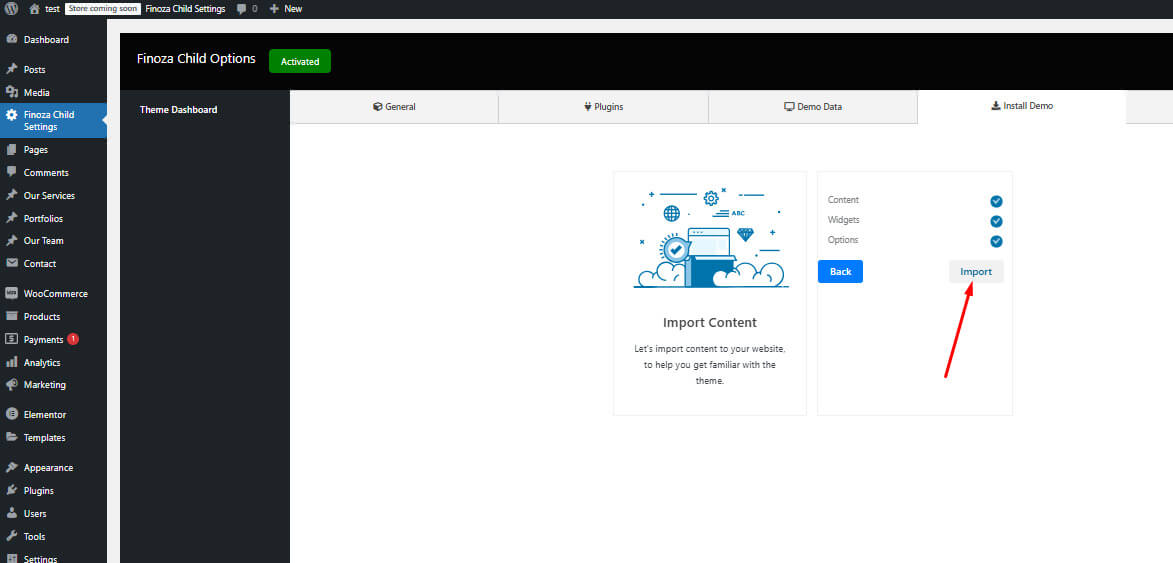Click the Finoza Child Settings gear icon
1173x563 pixels.
pyautogui.click(x=11, y=115)
